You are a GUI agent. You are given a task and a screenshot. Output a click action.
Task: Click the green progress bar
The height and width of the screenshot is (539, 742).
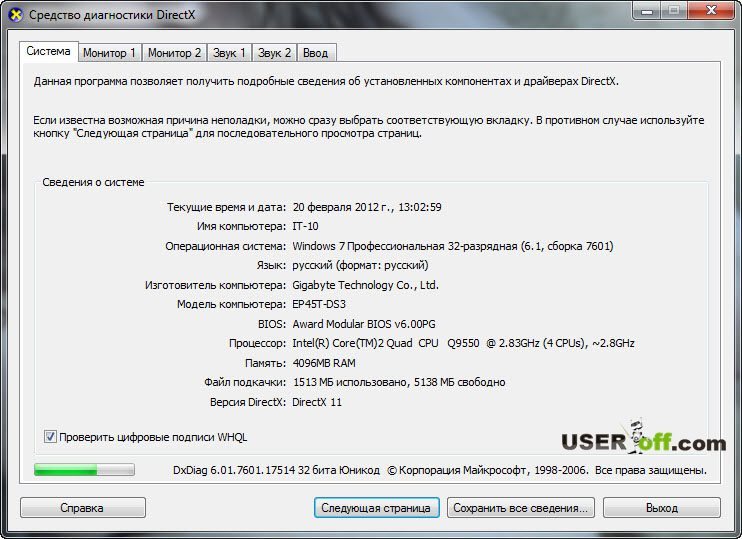click(84, 469)
